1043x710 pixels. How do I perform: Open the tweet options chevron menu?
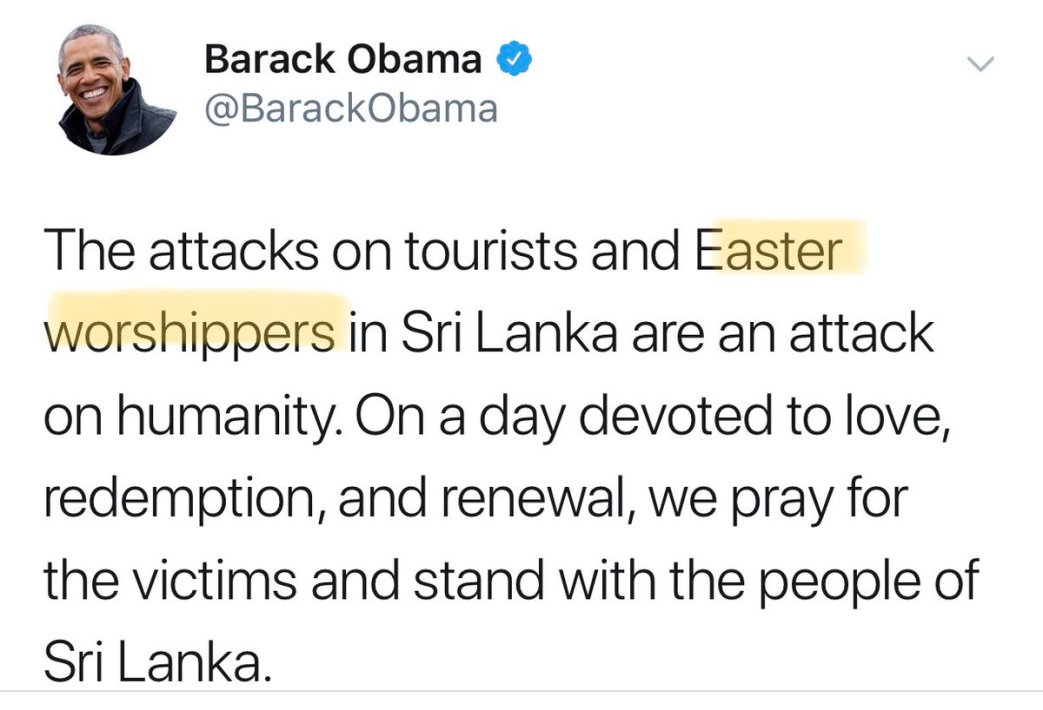(x=982, y=64)
